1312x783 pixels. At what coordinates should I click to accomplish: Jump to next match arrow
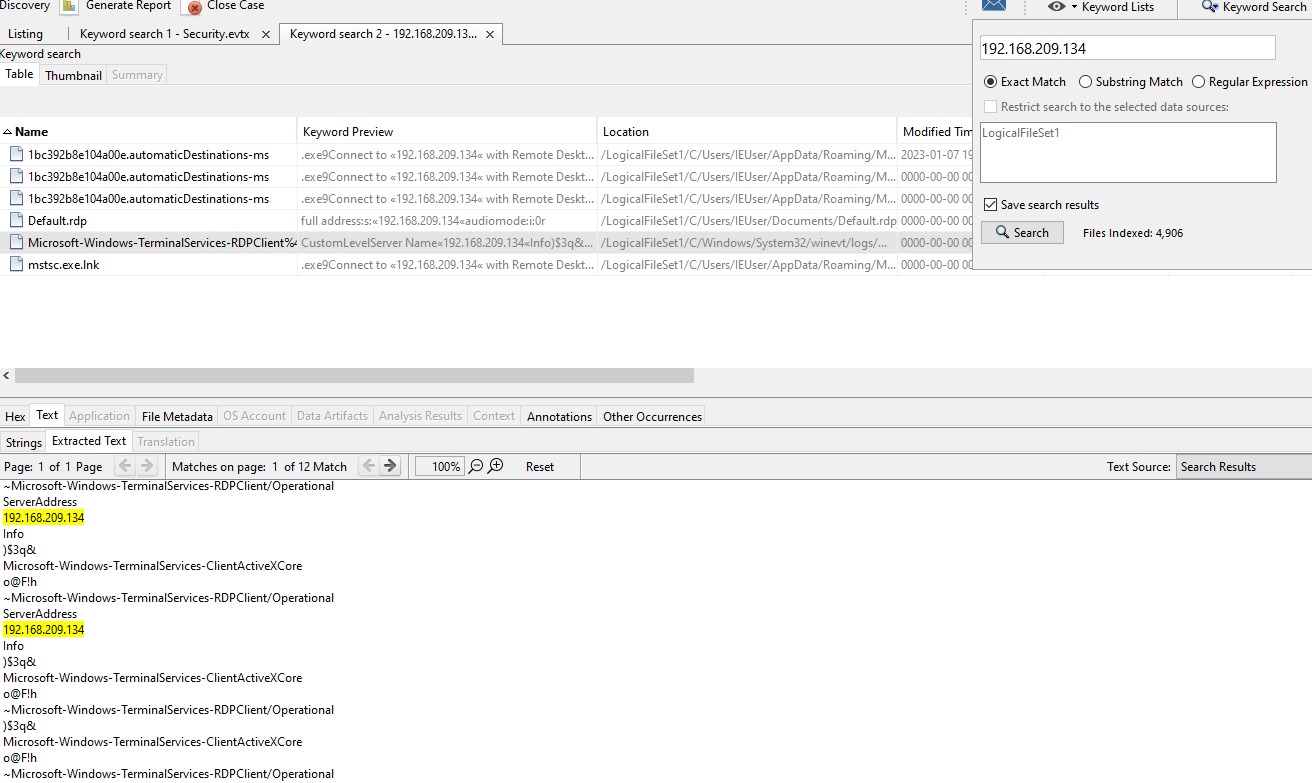pyautogui.click(x=391, y=466)
